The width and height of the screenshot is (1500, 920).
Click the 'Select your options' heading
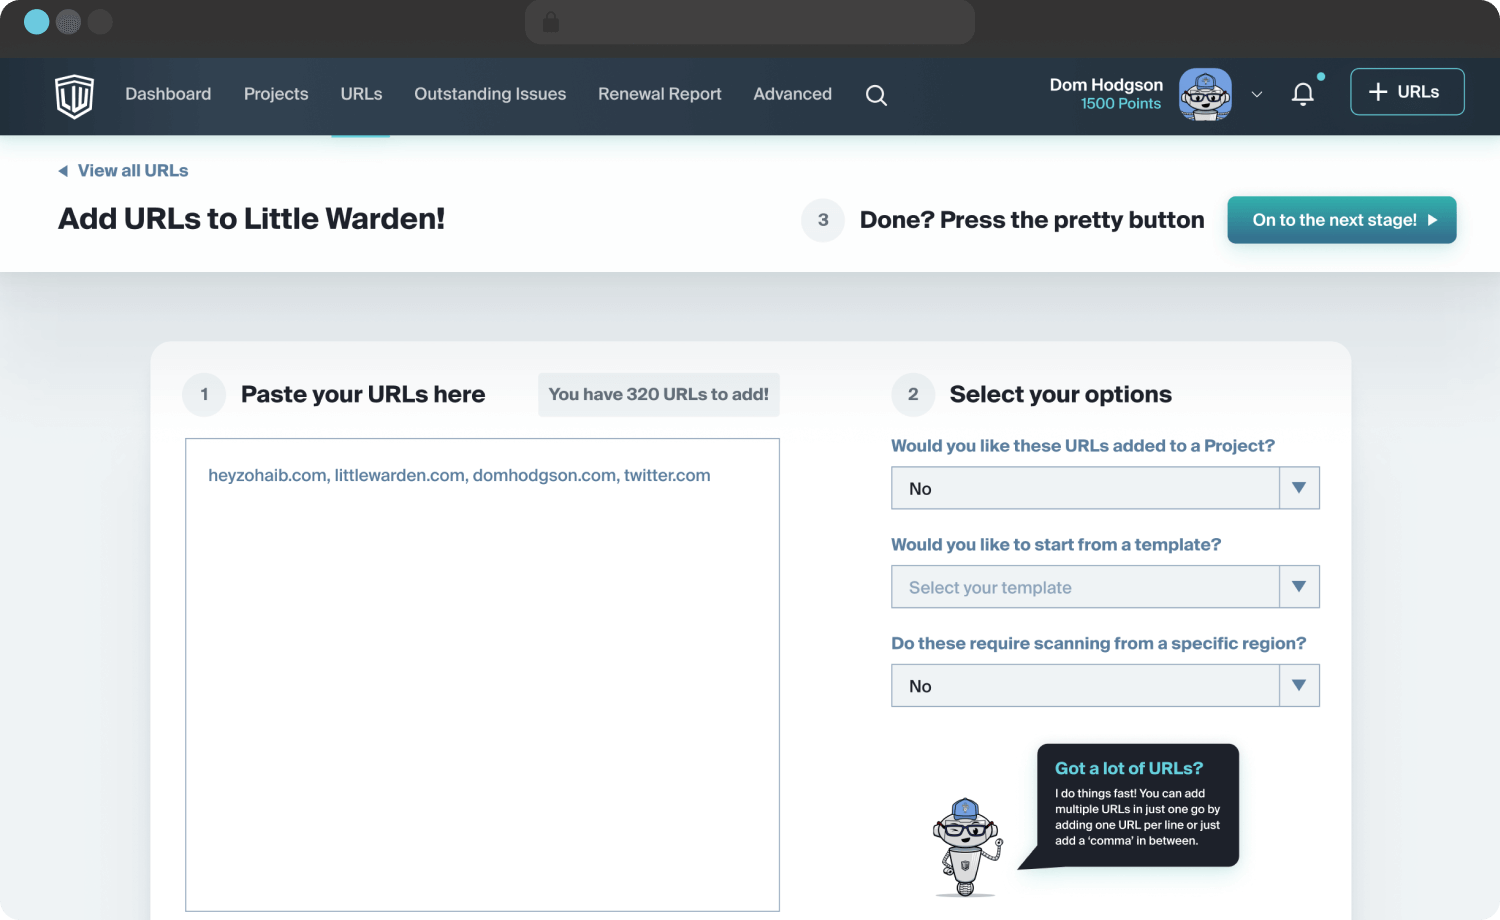(x=1061, y=394)
